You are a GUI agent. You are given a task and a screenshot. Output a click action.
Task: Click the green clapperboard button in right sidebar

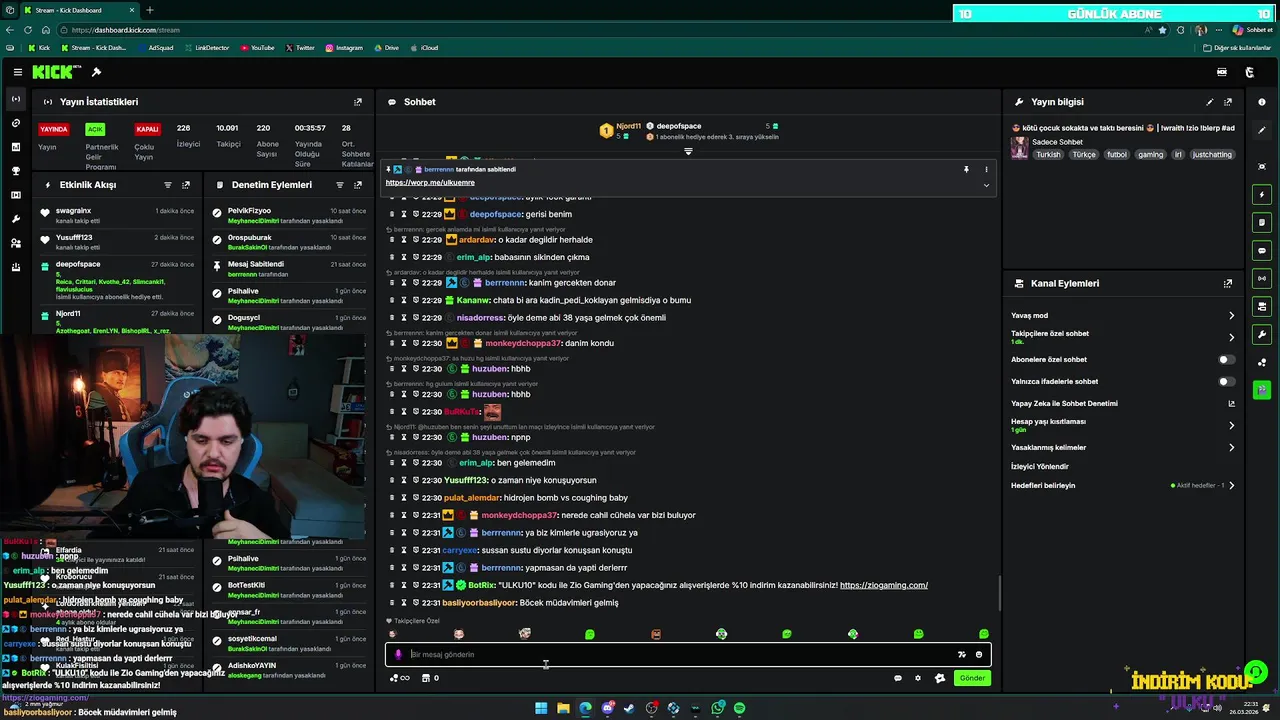coord(1262,390)
